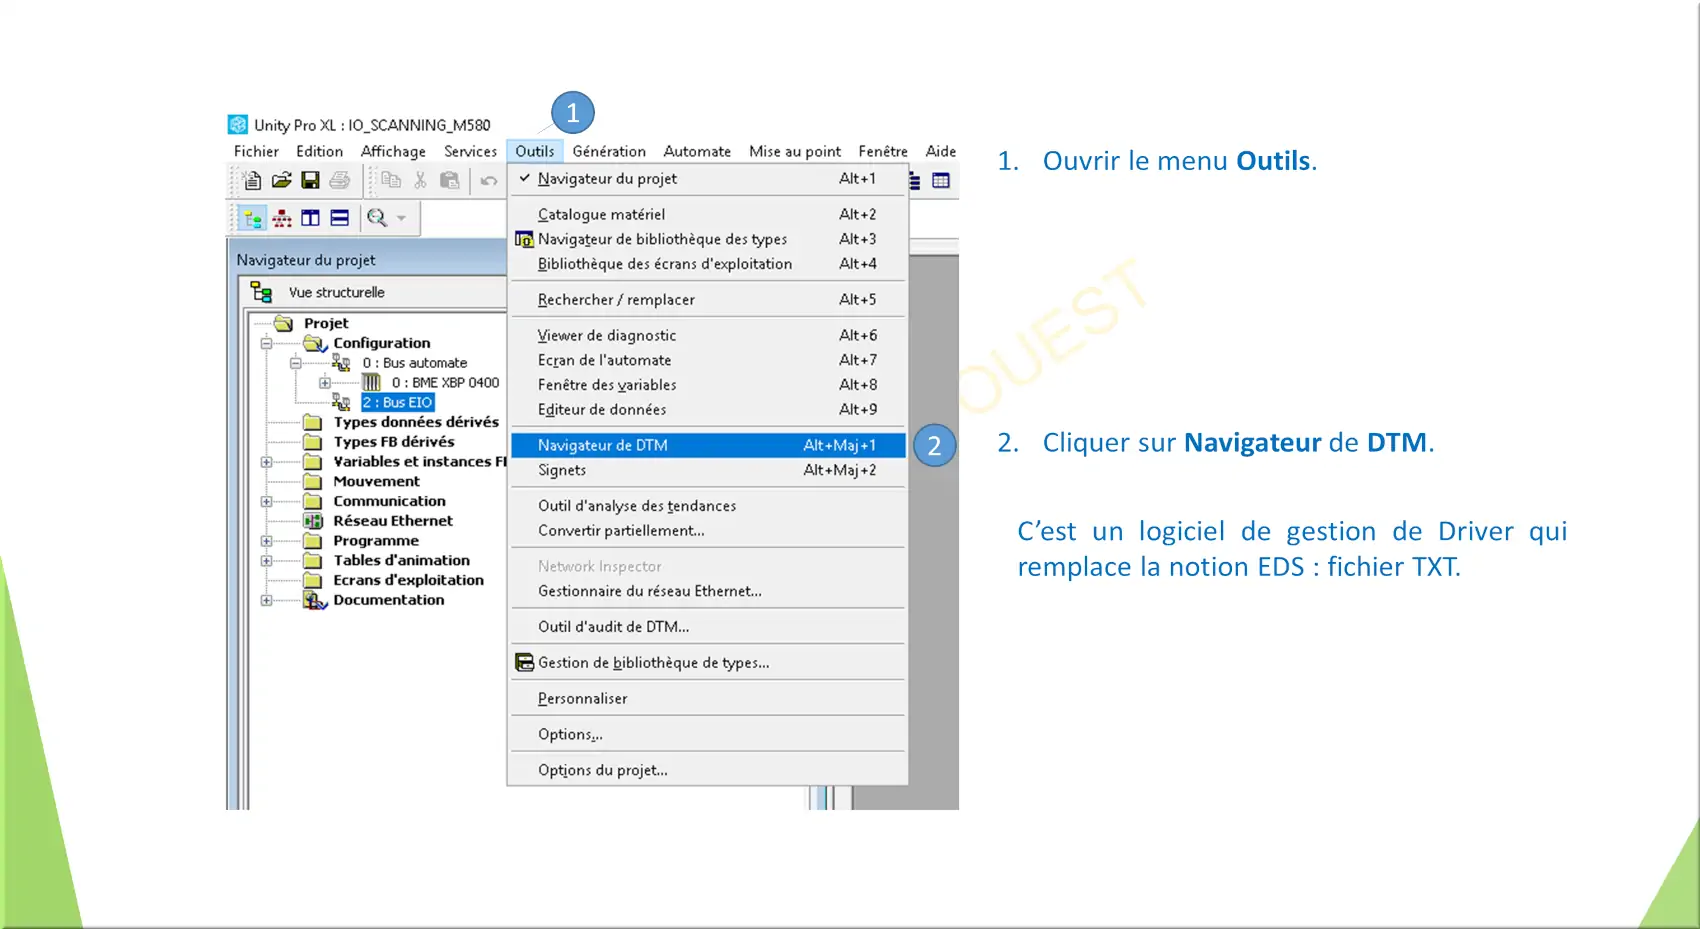
Task: Click the table grid icon at toolbar right
Action: [x=941, y=181]
